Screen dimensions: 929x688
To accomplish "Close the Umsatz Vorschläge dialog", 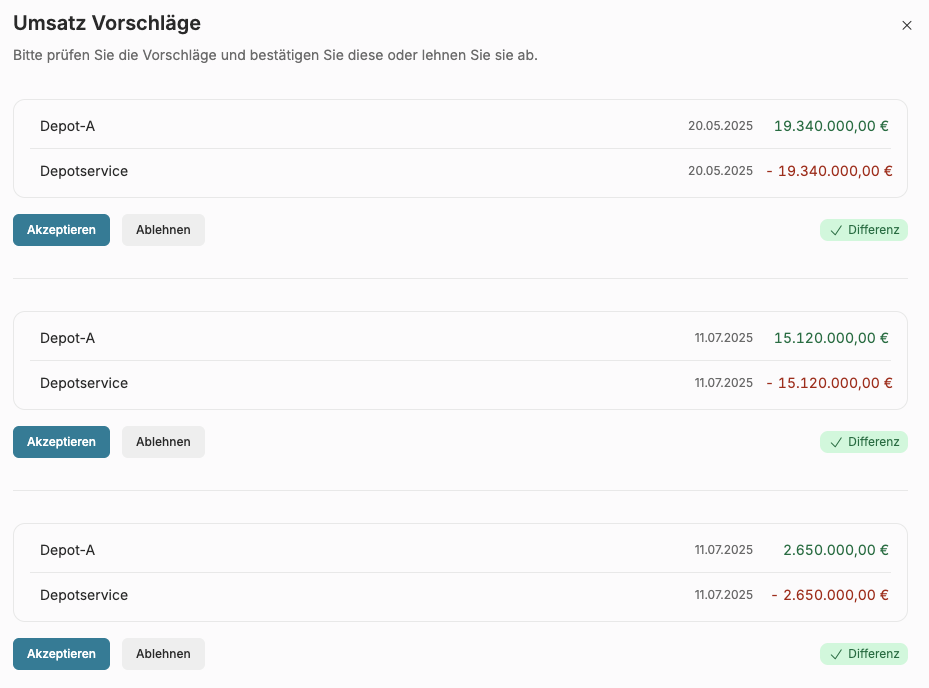I will tap(907, 26).
